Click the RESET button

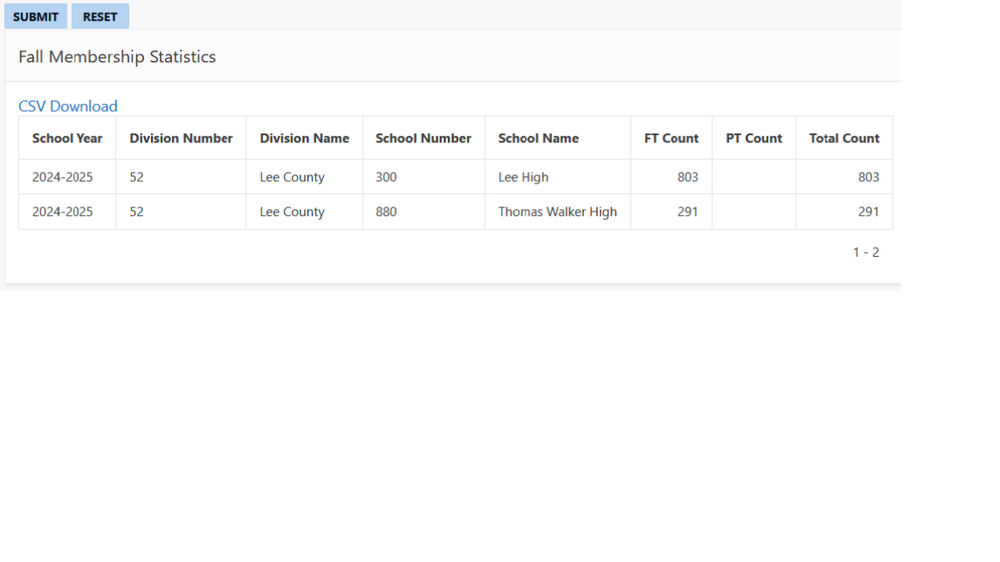click(100, 17)
